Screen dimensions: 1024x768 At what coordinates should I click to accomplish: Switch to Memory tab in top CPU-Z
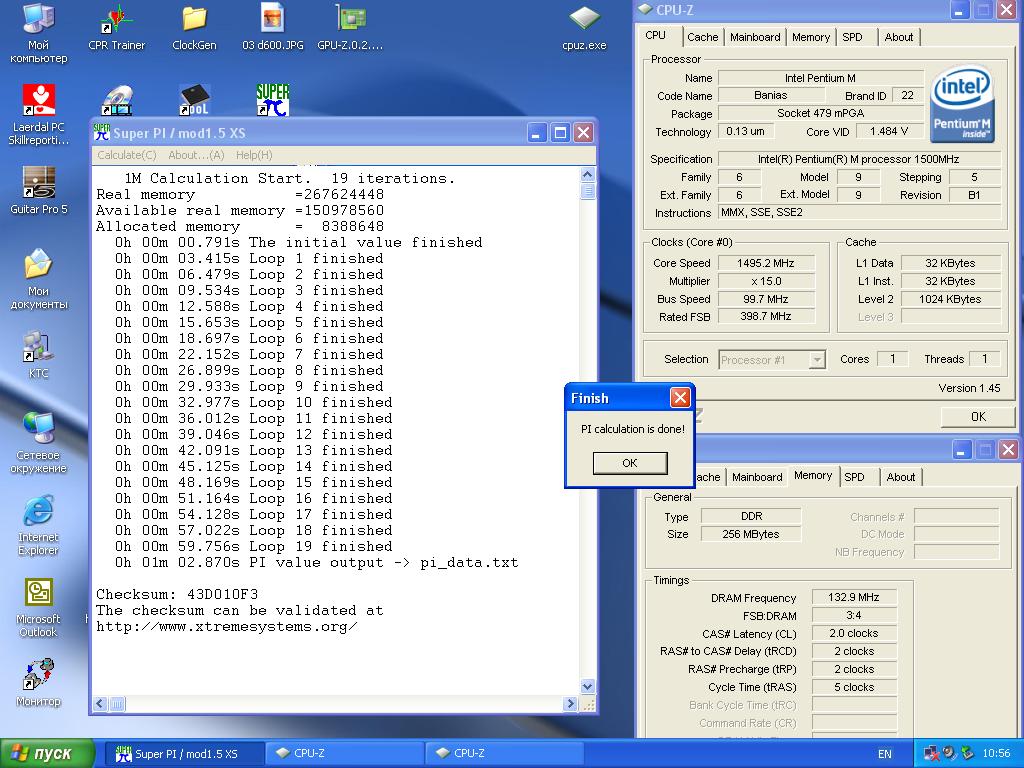click(x=810, y=37)
